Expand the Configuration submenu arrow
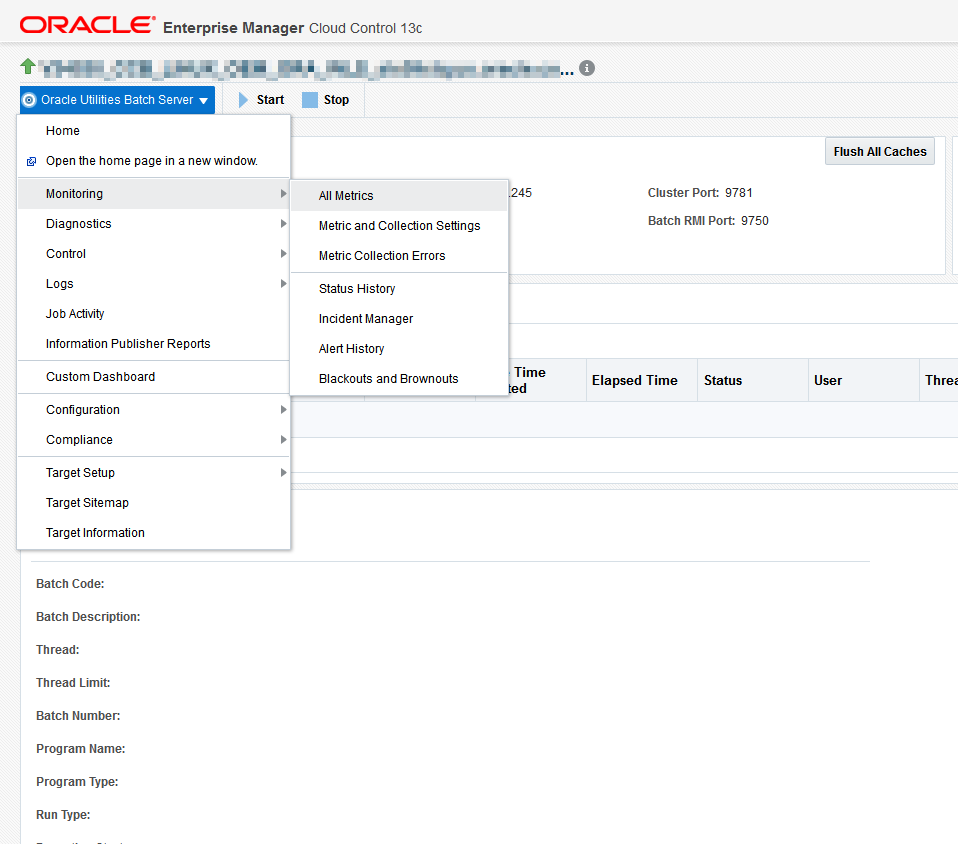 (283, 409)
